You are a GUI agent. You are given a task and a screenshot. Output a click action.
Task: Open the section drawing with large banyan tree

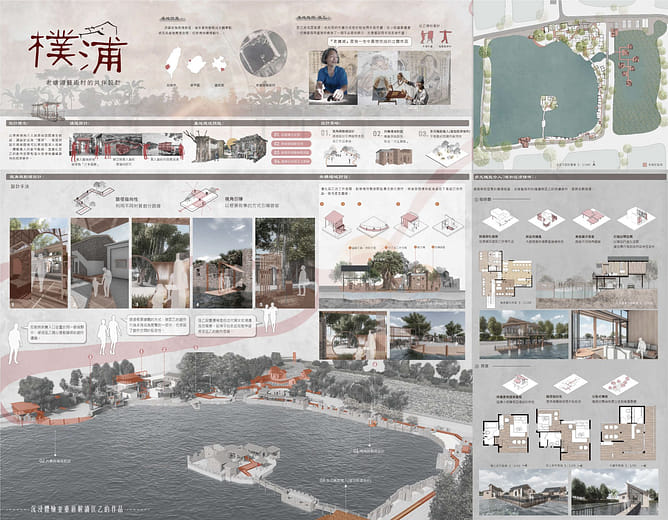click(392, 276)
